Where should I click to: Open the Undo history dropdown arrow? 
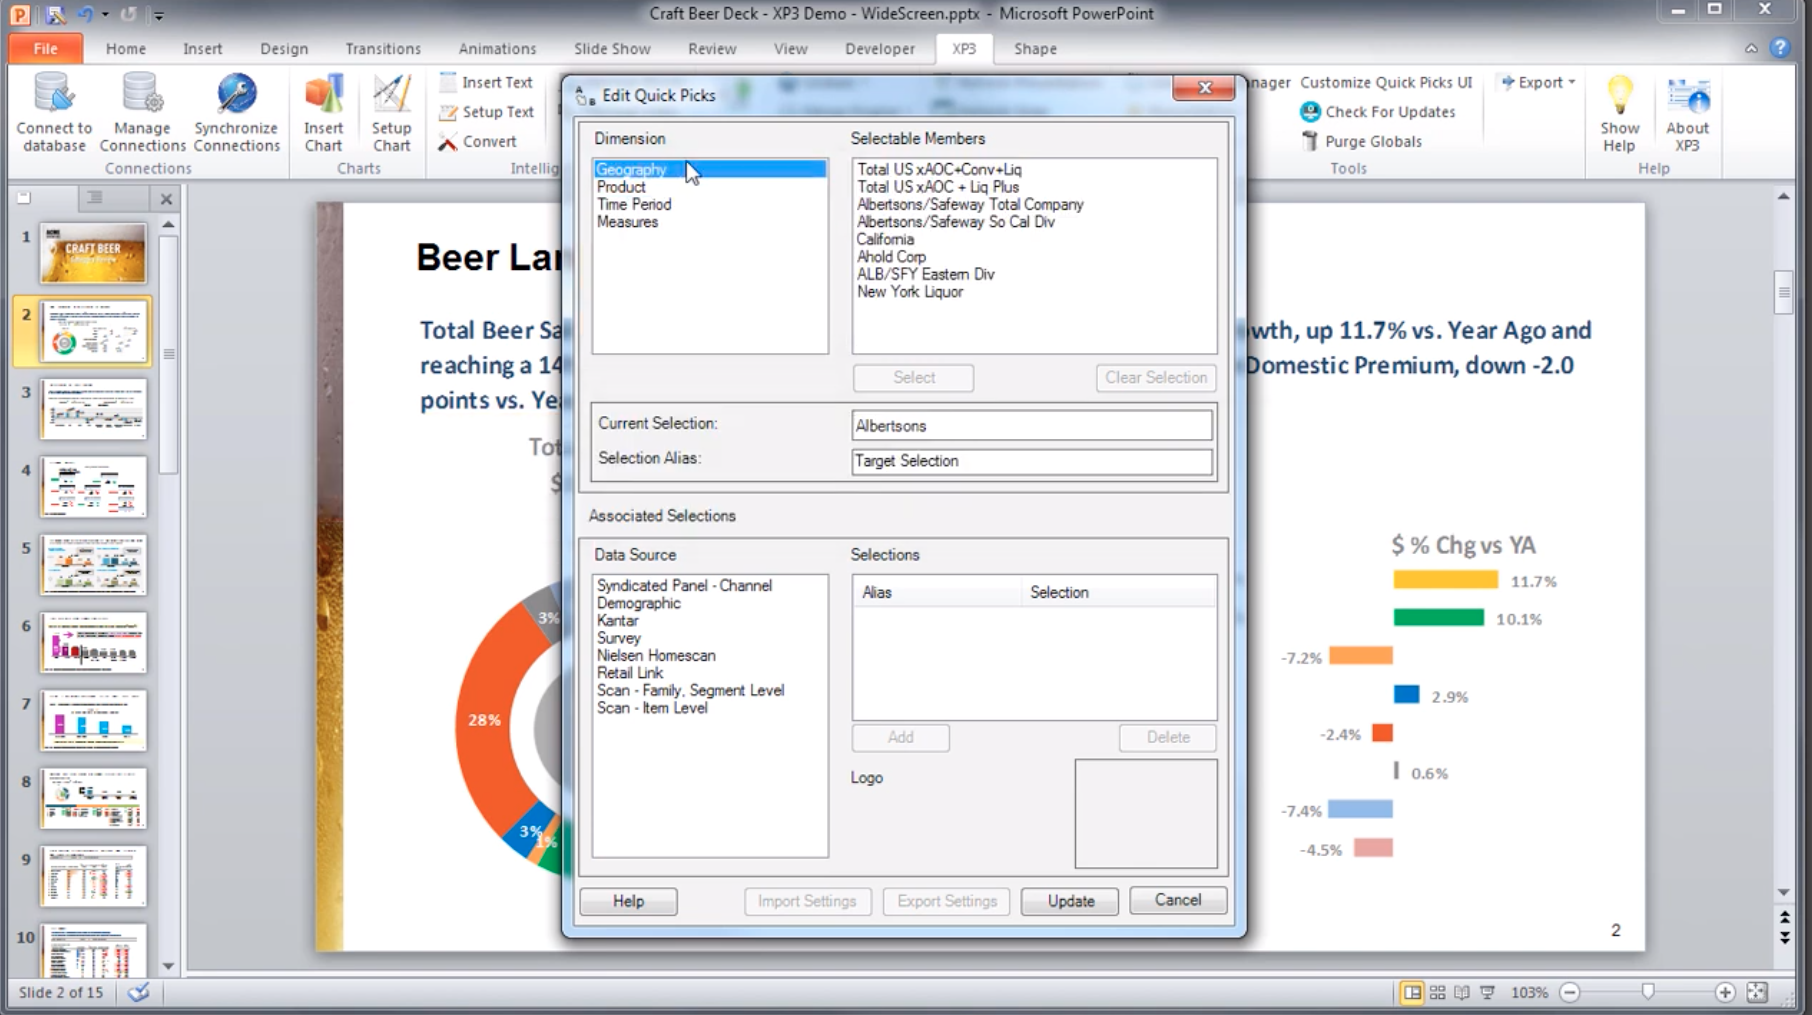click(104, 14)
